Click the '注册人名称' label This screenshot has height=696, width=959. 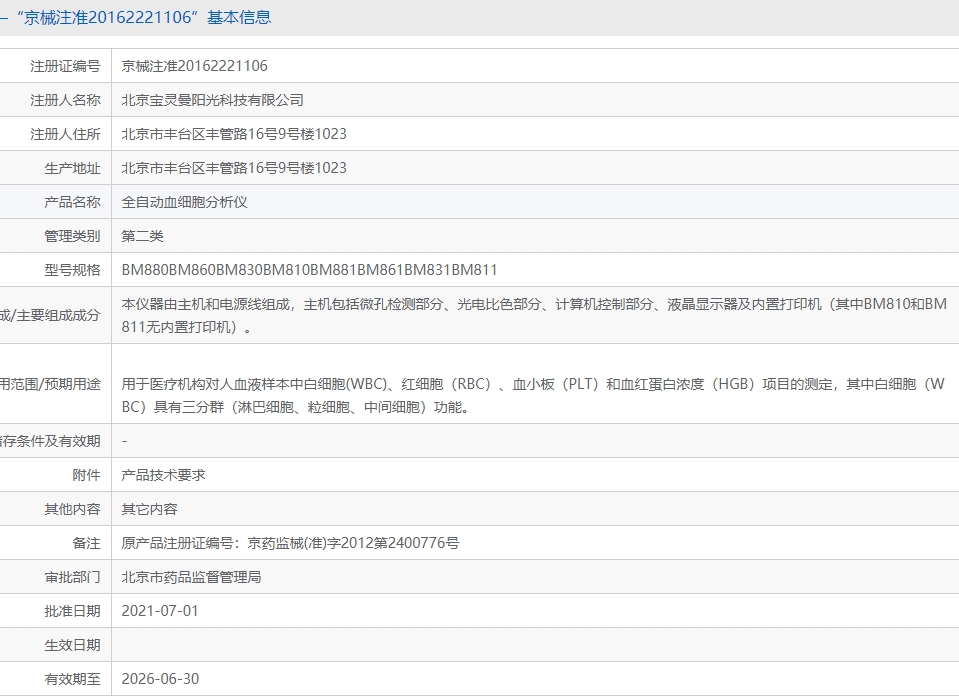point(65,100)
